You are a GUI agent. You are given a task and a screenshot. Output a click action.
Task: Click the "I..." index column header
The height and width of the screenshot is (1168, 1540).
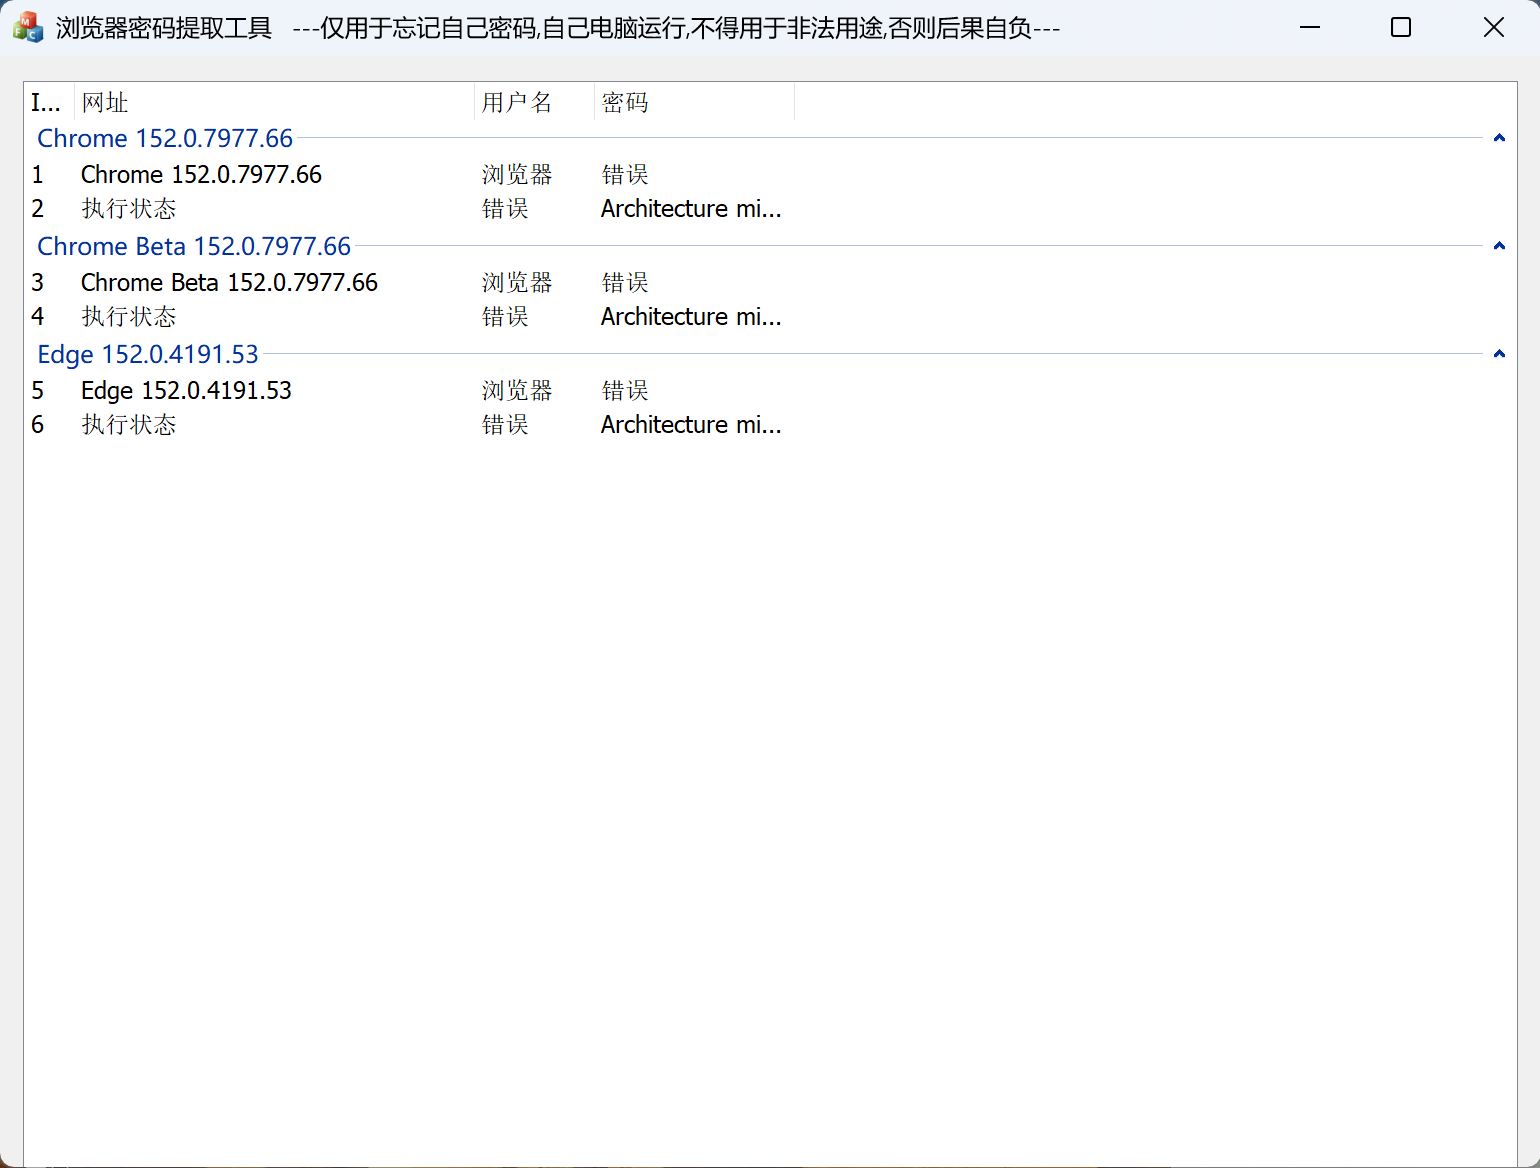[x=49, y=102]
